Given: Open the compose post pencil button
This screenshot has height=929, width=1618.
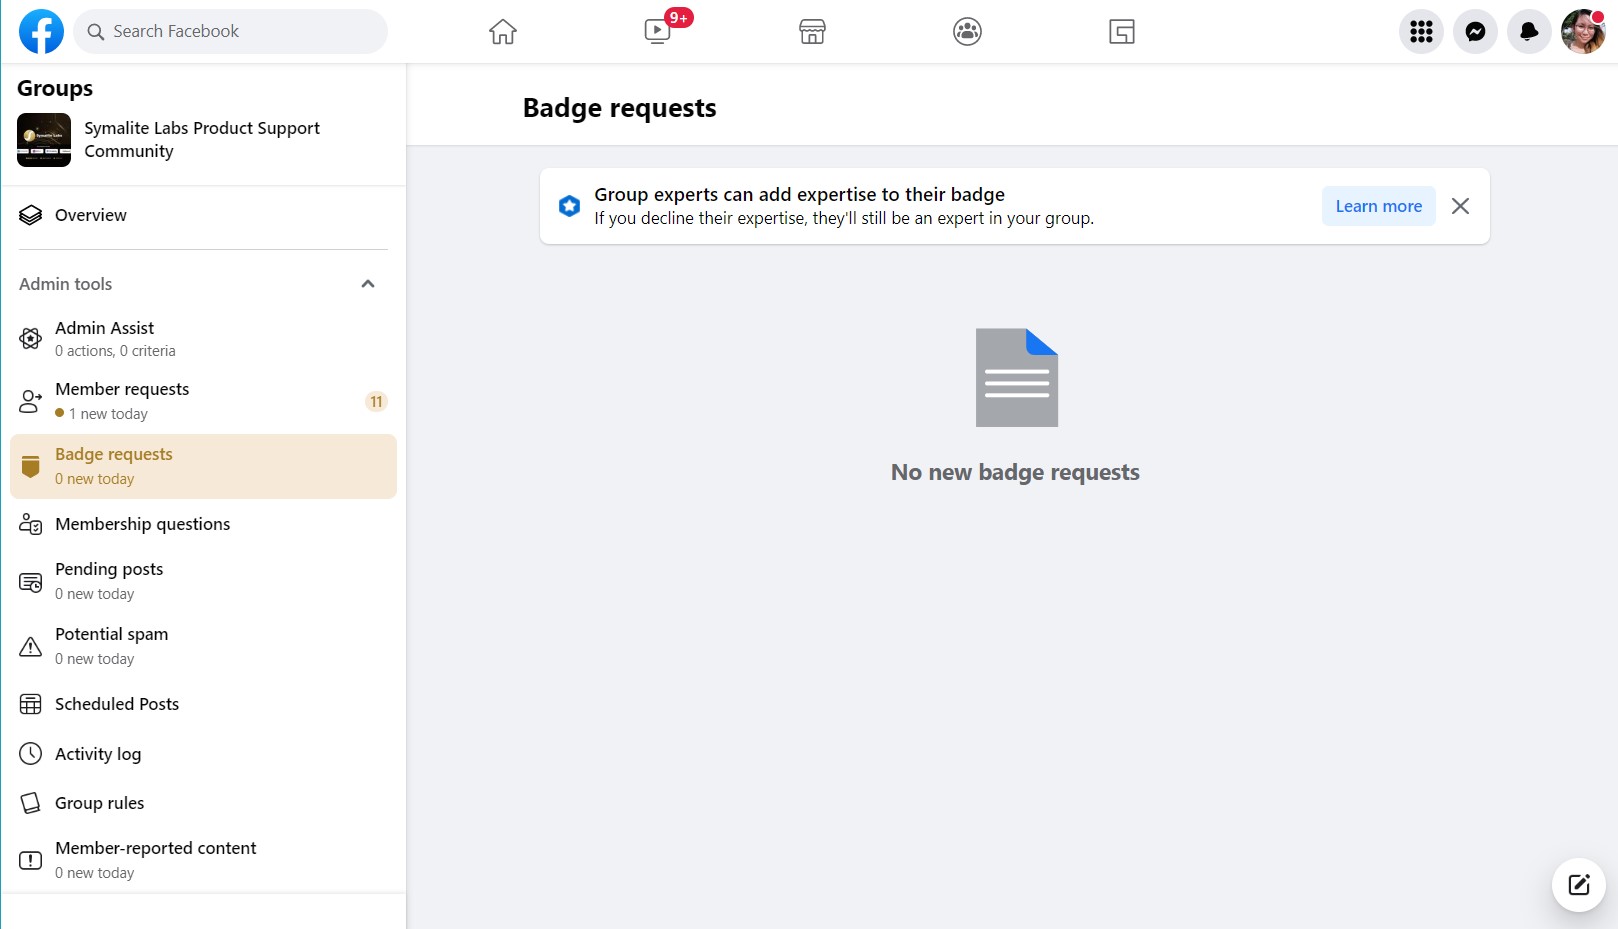Looking at the screenshot, I should click(x=1577, y=884).
